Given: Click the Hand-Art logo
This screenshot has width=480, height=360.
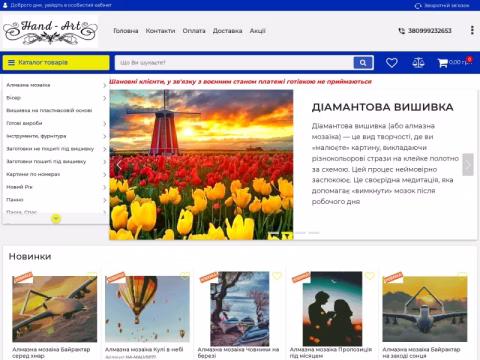Looking at the screenshot, I should [50, 31].
